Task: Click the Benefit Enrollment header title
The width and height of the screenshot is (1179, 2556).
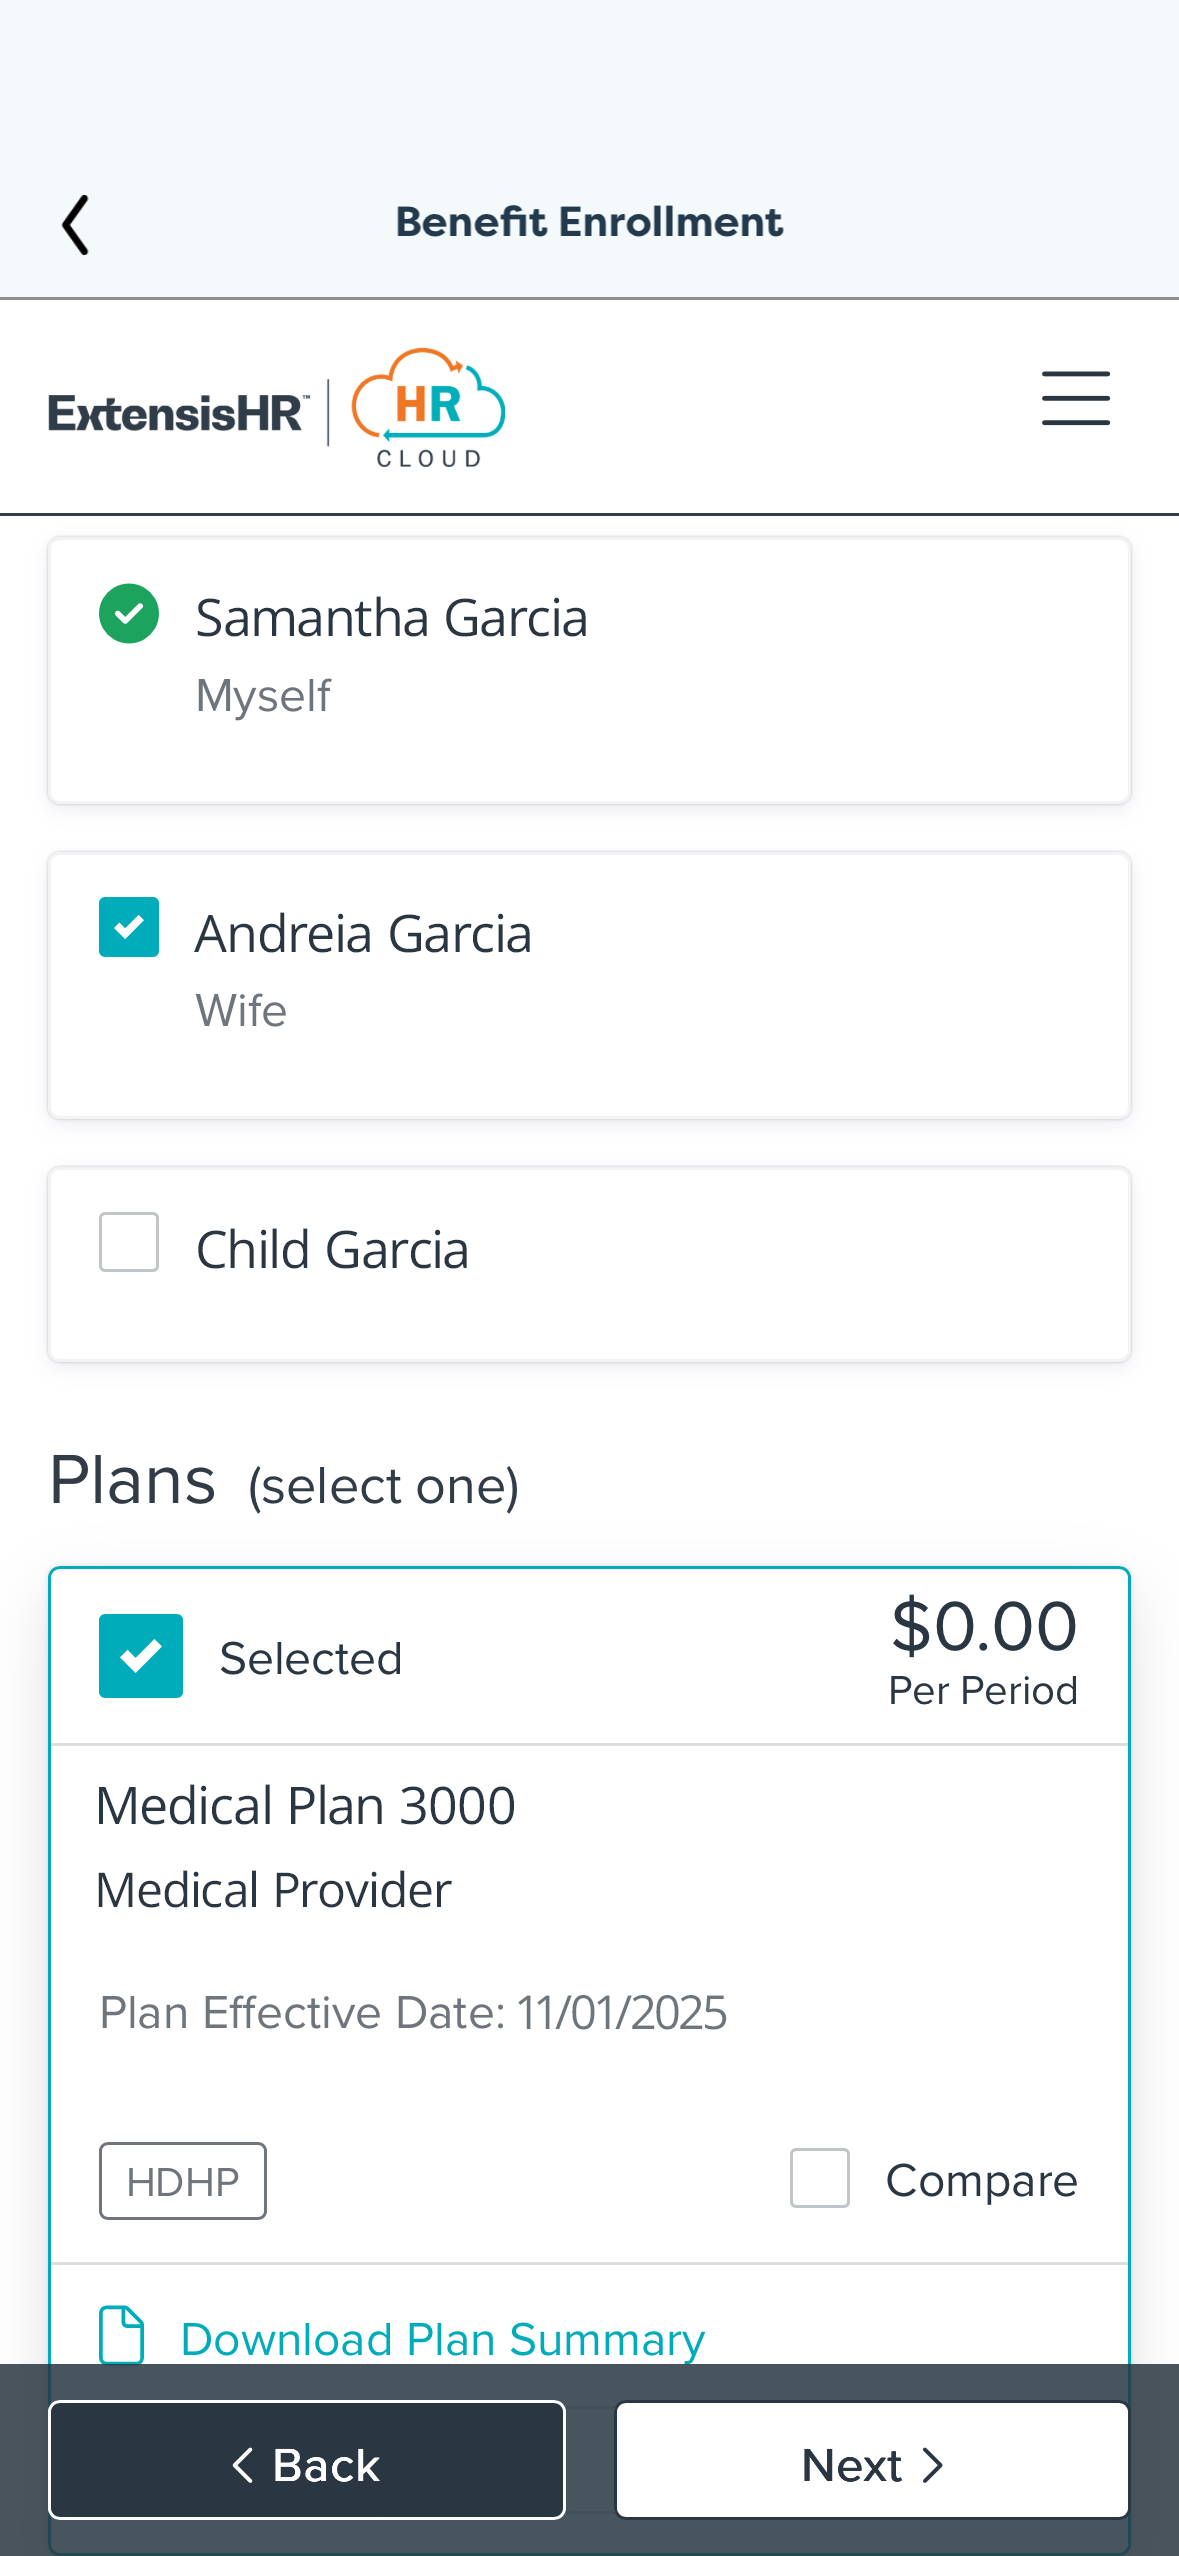Action: point(589,222)
